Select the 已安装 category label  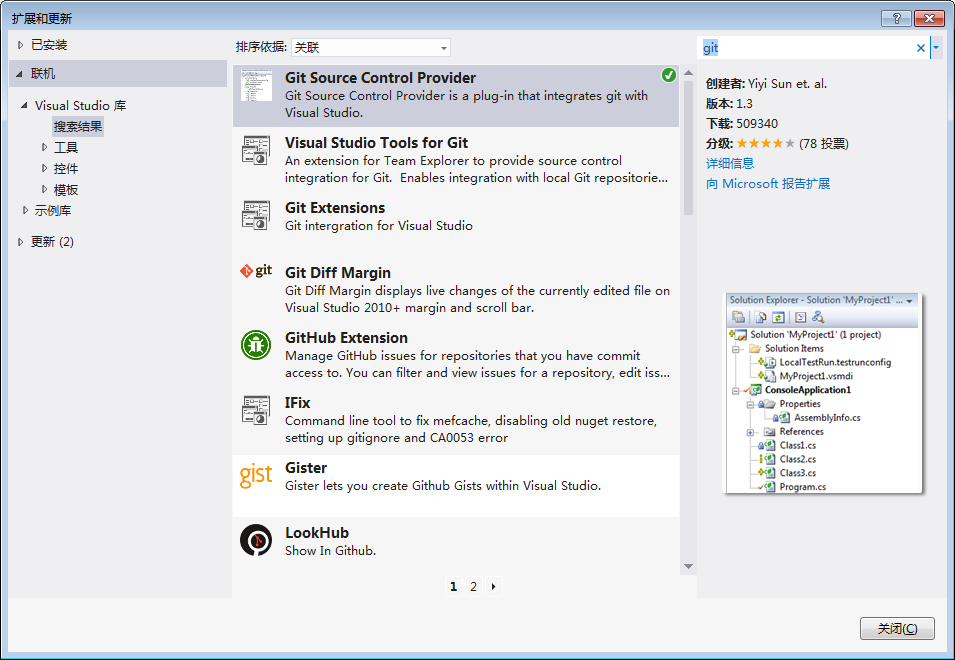click(49, 45)
